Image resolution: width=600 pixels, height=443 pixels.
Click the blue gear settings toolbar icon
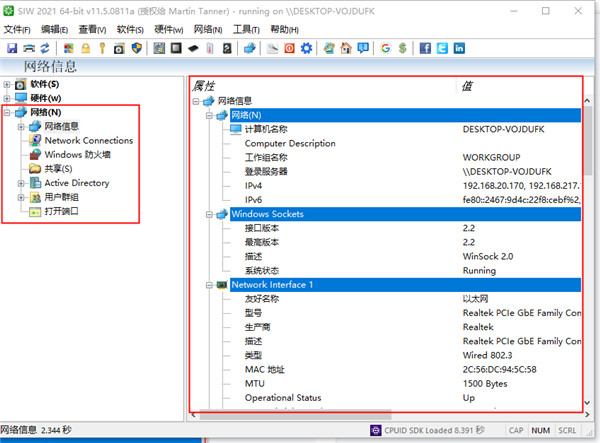(x=306, y=48)
